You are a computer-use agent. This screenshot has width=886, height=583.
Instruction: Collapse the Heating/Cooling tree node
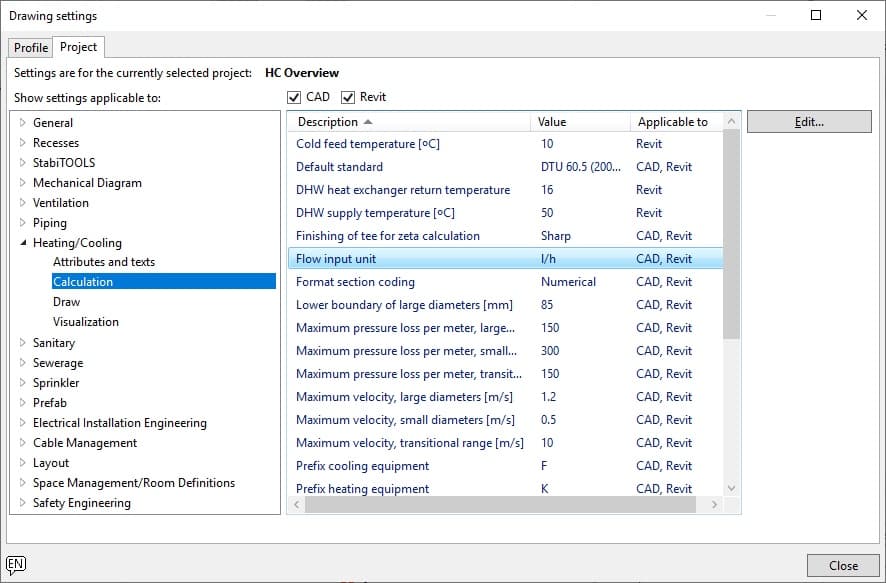pos(23,243)
